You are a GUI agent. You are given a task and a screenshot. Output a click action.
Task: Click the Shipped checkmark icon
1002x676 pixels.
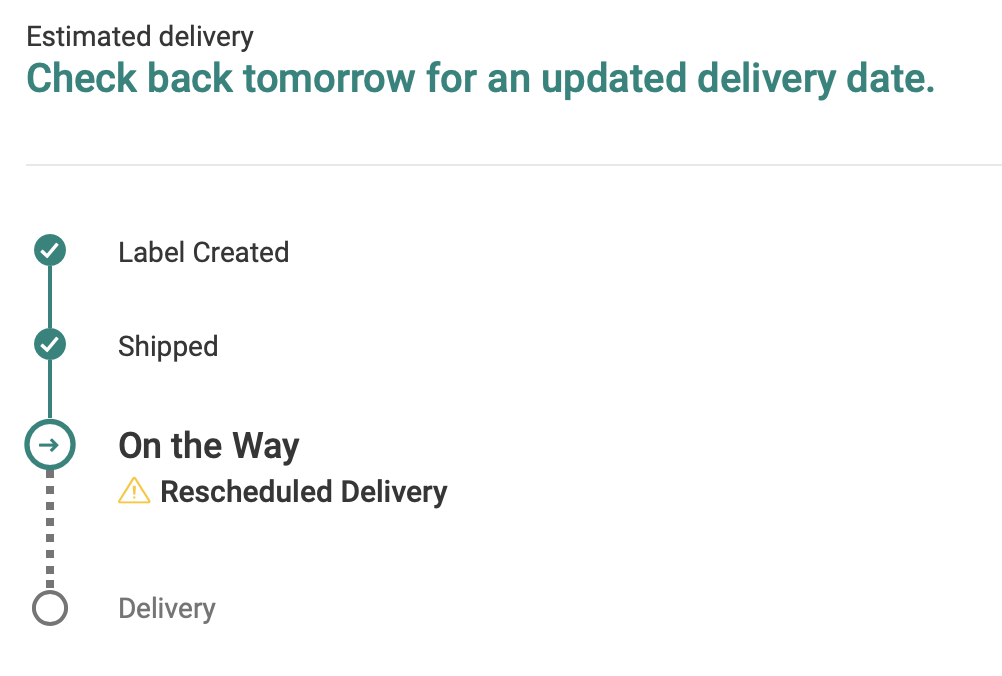[49, 345]
